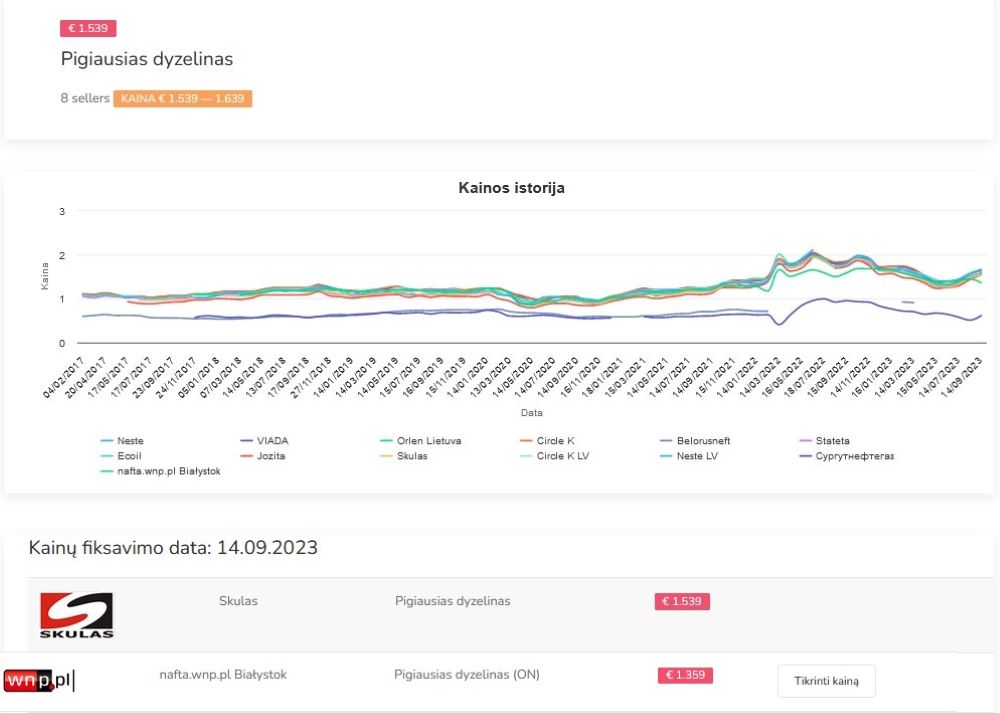Click the wnp.pl logo

pos(39,681)
